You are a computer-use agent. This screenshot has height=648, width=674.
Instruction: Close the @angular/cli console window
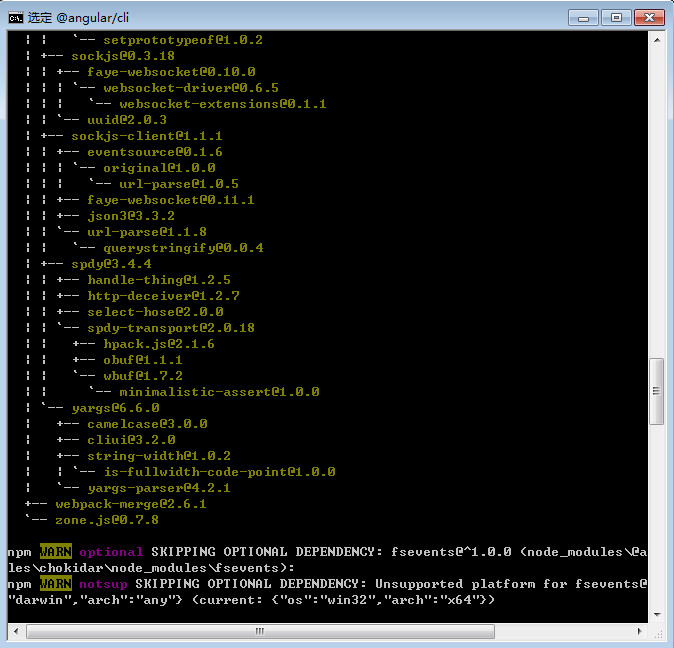[646, 17]
